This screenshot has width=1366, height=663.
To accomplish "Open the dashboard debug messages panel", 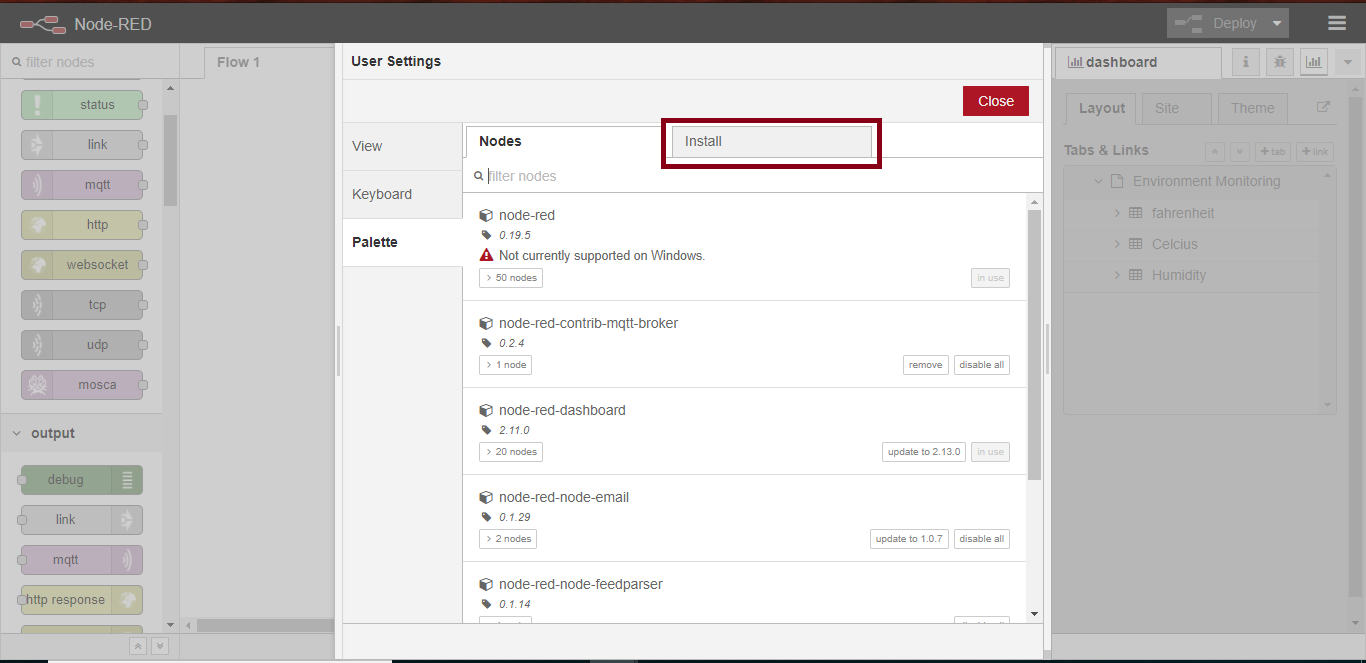I will pos(1279,61).
